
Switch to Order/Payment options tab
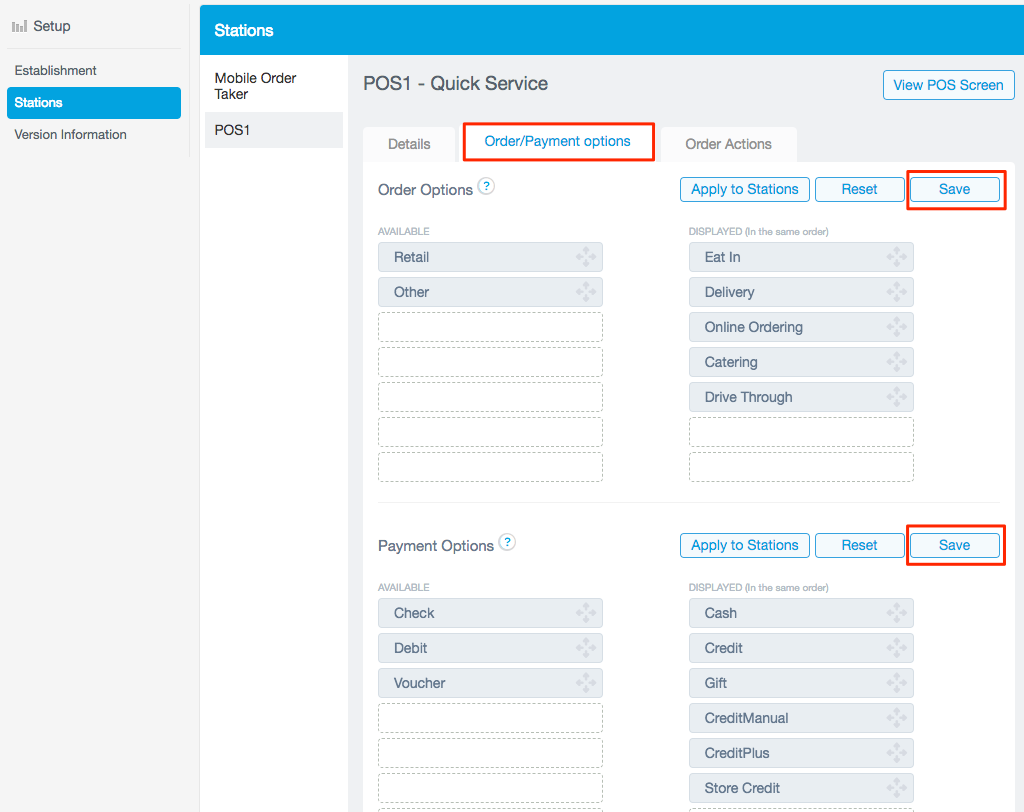click(x=558, y=141)
